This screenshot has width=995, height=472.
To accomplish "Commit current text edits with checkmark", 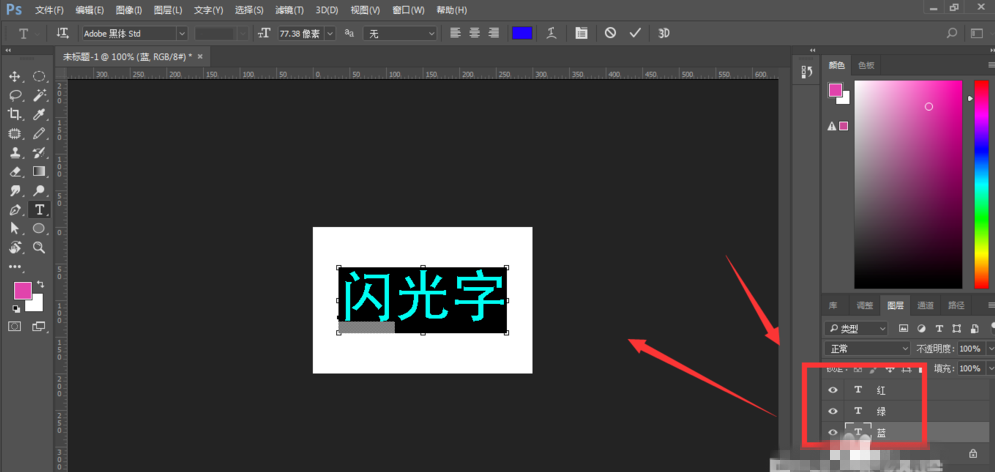I will pyautogui.click(x=635, y=33).
